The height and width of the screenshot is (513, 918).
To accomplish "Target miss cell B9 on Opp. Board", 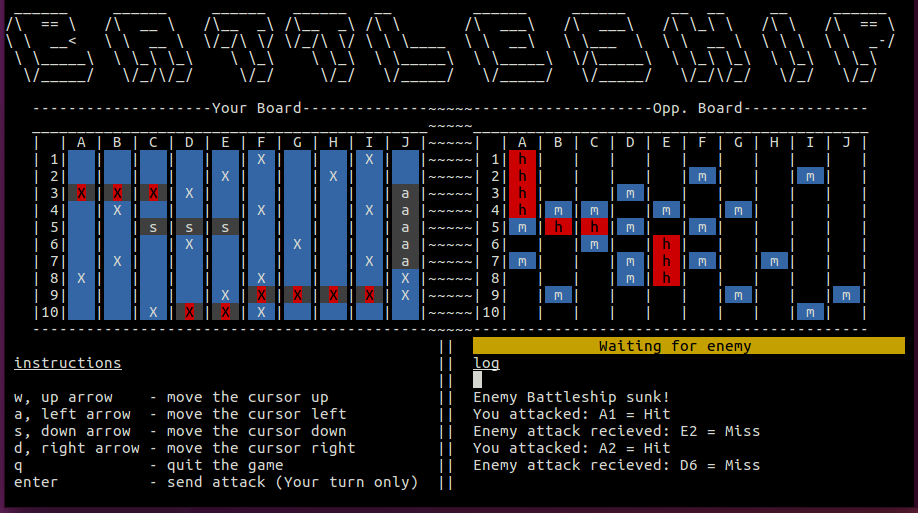I will 558,295.
